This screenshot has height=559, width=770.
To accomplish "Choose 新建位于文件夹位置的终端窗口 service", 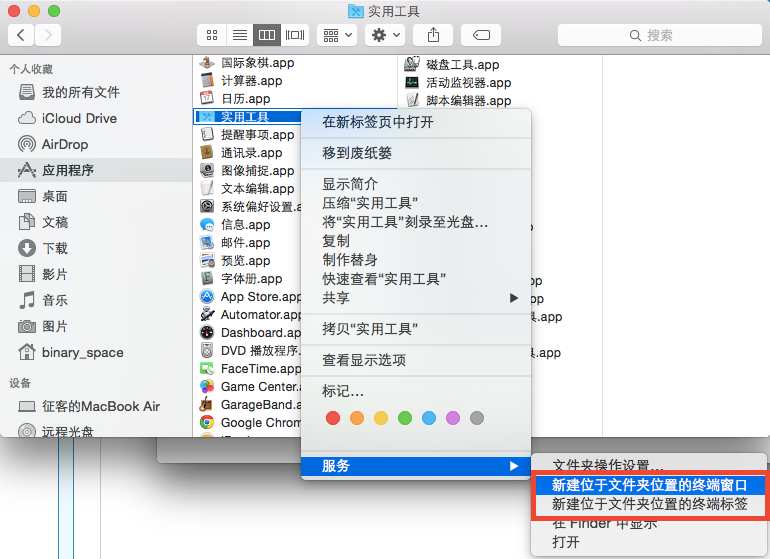I will tap(649, 485).
